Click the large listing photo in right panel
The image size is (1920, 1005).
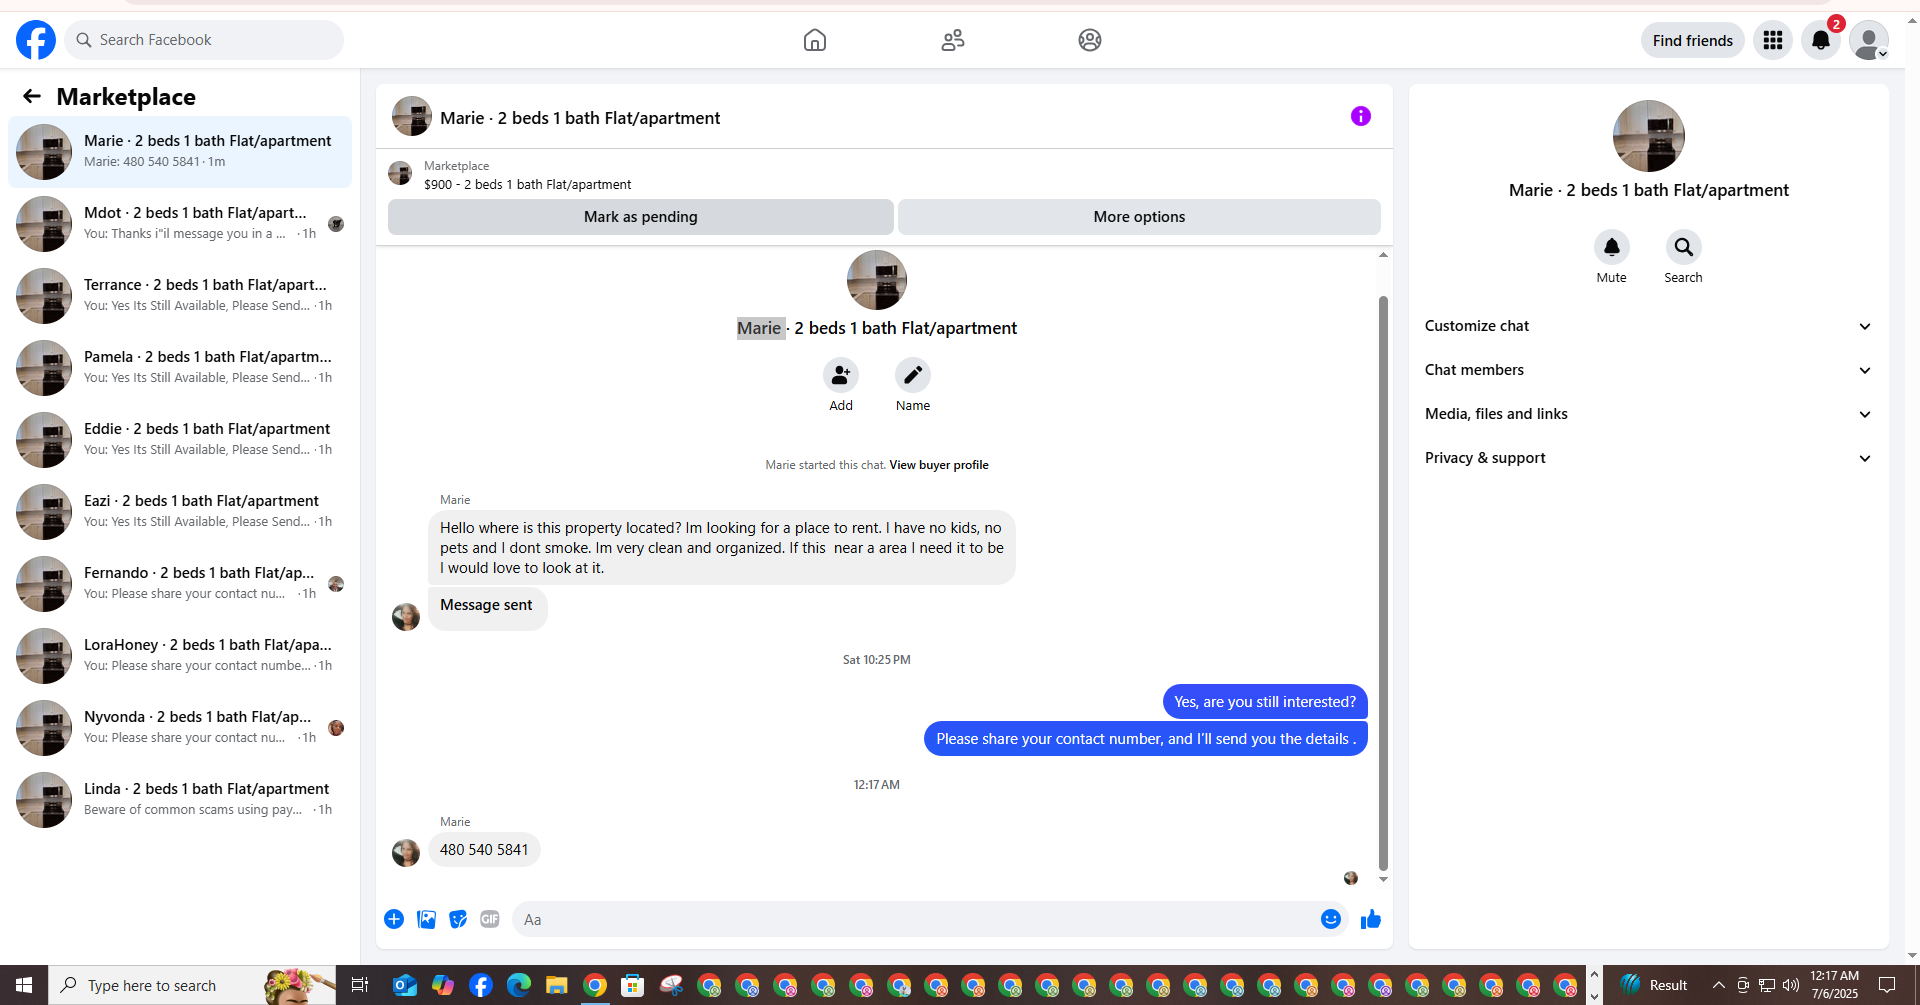pyautogui.click(x=1649, y=136)
